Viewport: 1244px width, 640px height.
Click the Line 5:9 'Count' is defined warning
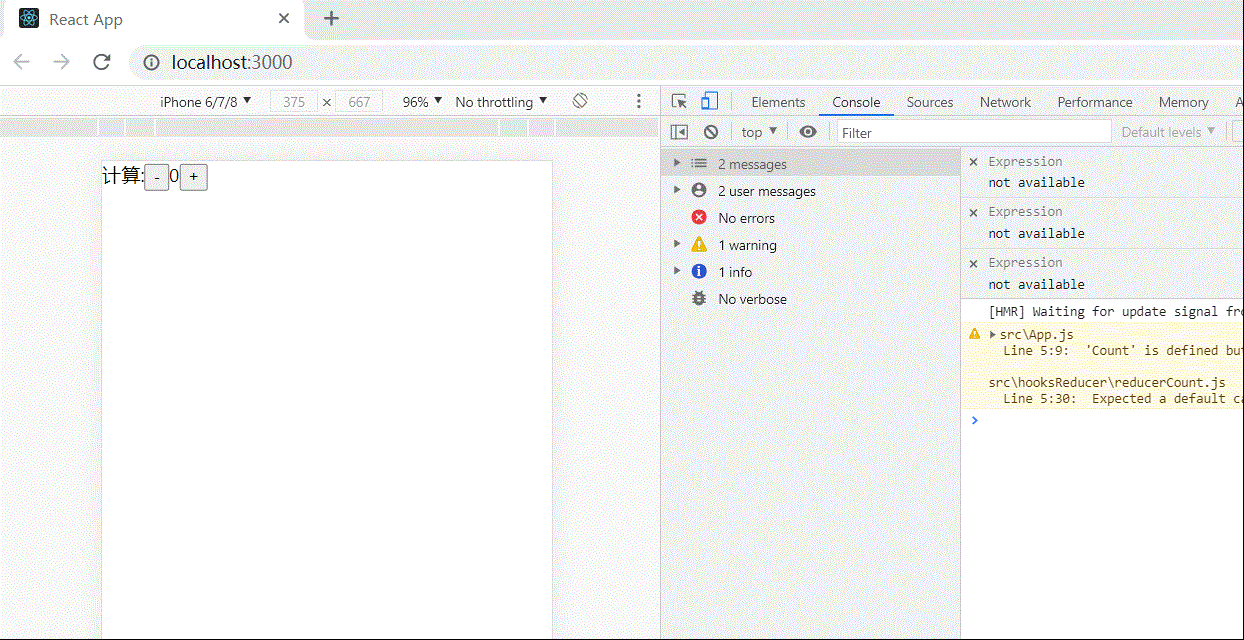1123,351
